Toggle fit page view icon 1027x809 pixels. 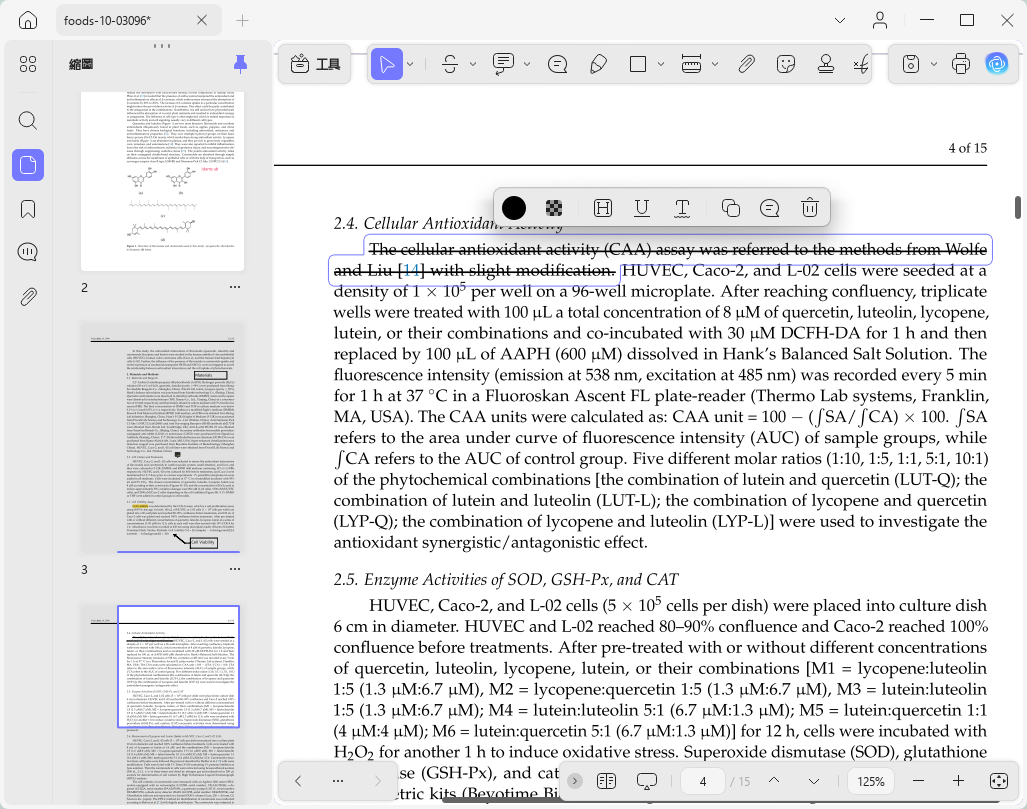(999, 781)
